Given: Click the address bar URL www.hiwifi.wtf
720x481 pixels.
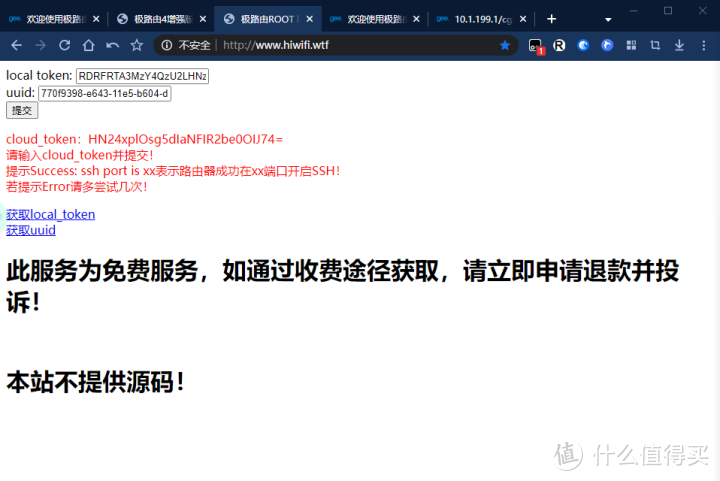Looking at the screenshot, I should pyautogui.click(x=276, y=45).
